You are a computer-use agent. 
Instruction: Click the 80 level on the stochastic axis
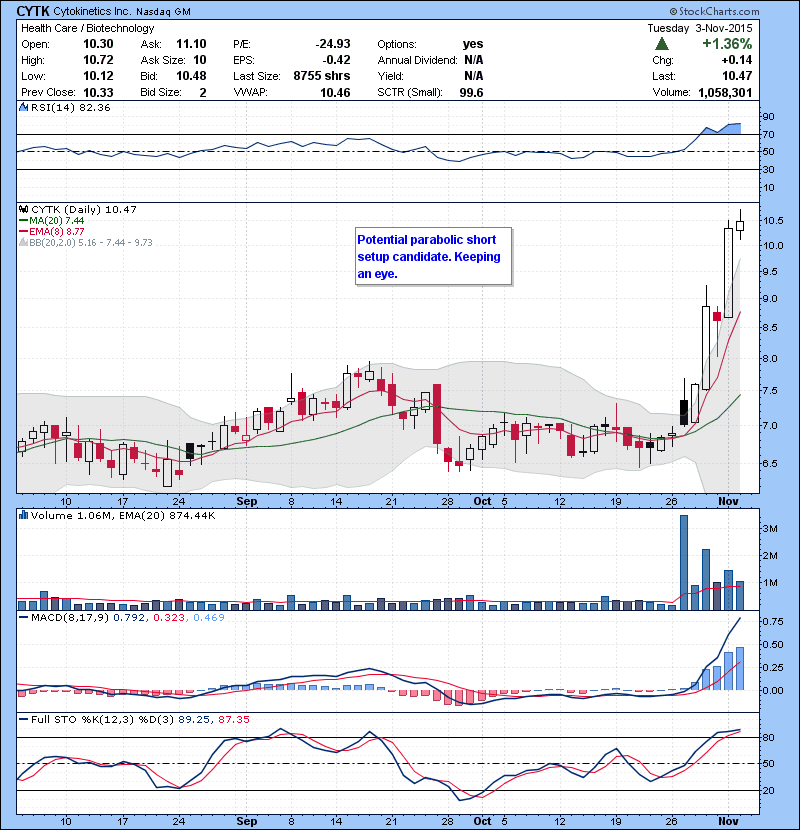[x=768, y=737]
